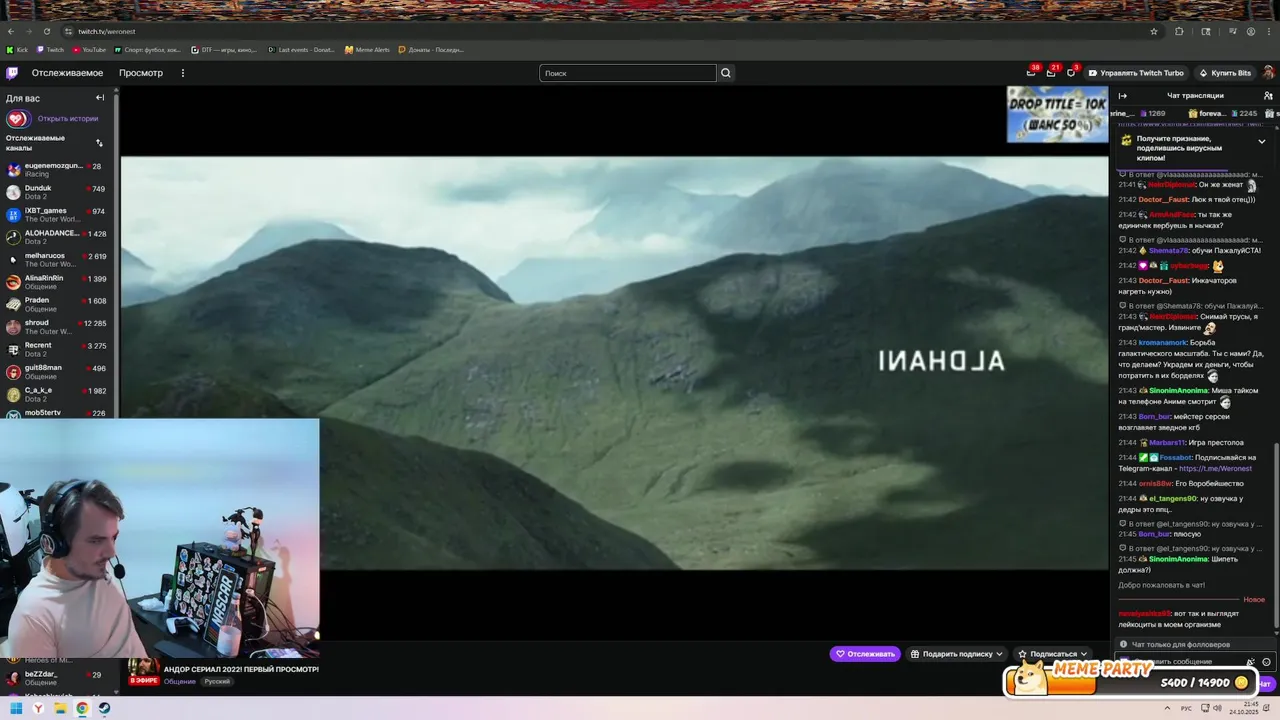Open Windows Start menu
The width and height of the screenshot is (1280, 720).
(x=16, y=708)
